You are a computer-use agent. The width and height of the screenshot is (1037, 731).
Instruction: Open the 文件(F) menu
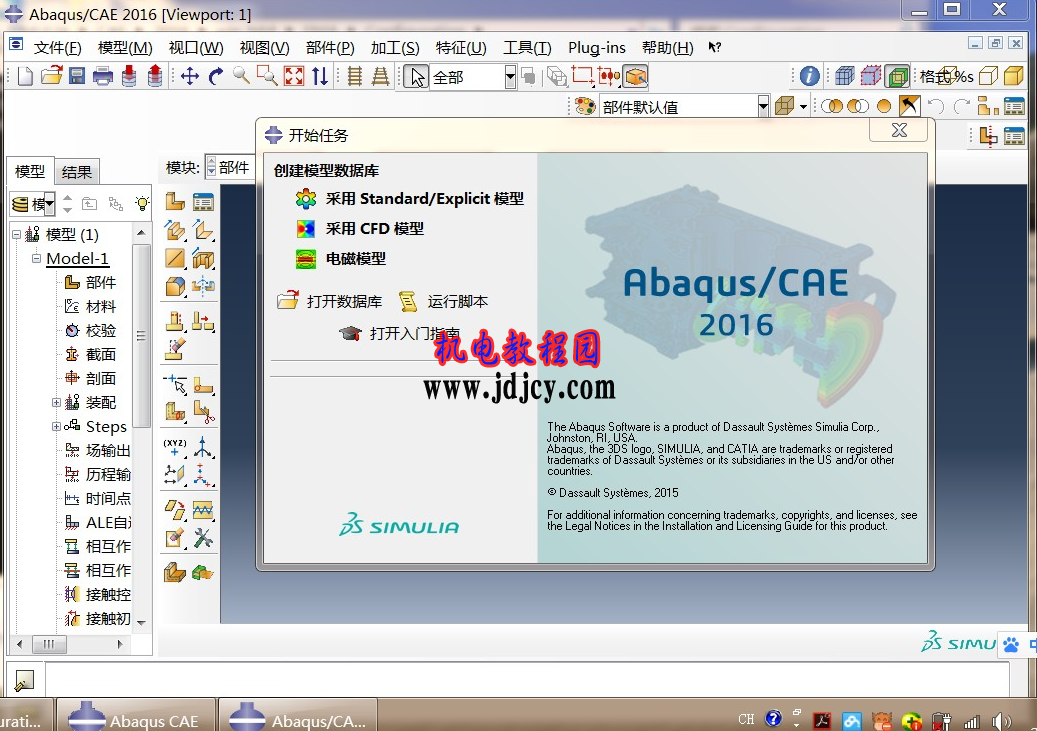tap(58, 48)
